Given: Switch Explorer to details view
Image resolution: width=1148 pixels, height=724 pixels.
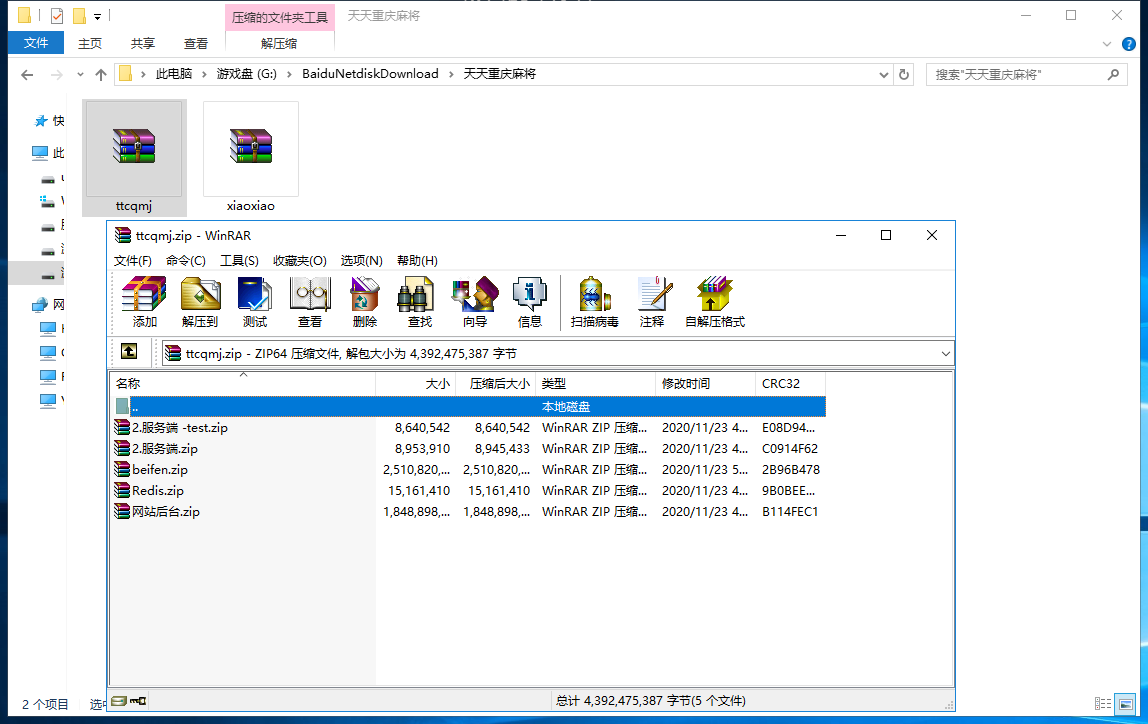Looking at the screenshot, I should click(x=1103, y=704).
